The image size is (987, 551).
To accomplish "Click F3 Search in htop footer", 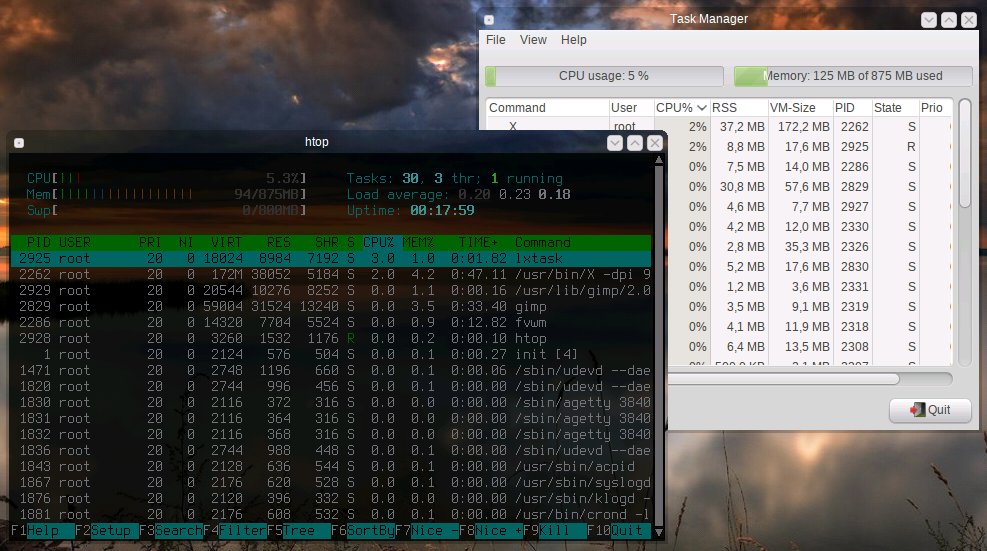I will 171,531.
